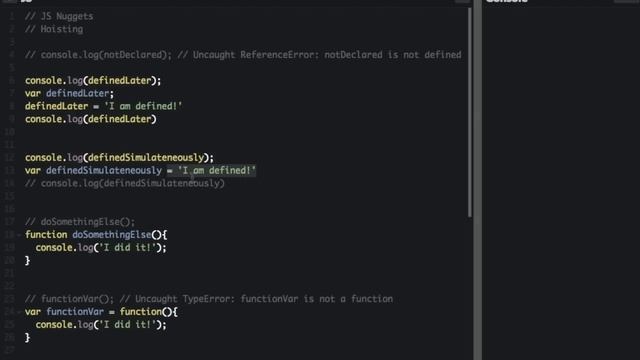Click the commented console.log(definedSimulateneously) line
This screenshot has height=360, width=640.
[x=125, y=183]
